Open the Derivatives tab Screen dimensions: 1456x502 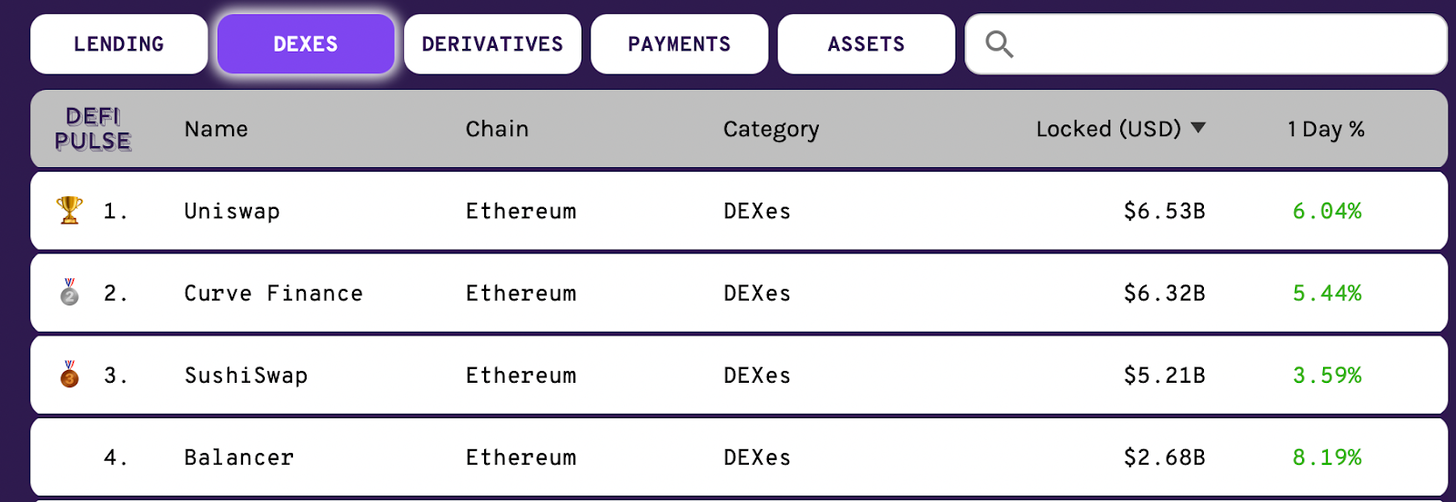pyautogui.click(x=493, y=44)
